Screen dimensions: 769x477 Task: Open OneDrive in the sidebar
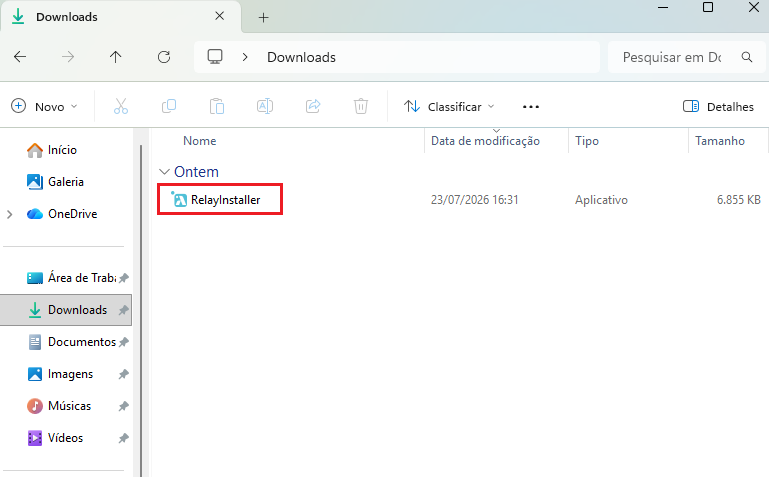[73, 214]
